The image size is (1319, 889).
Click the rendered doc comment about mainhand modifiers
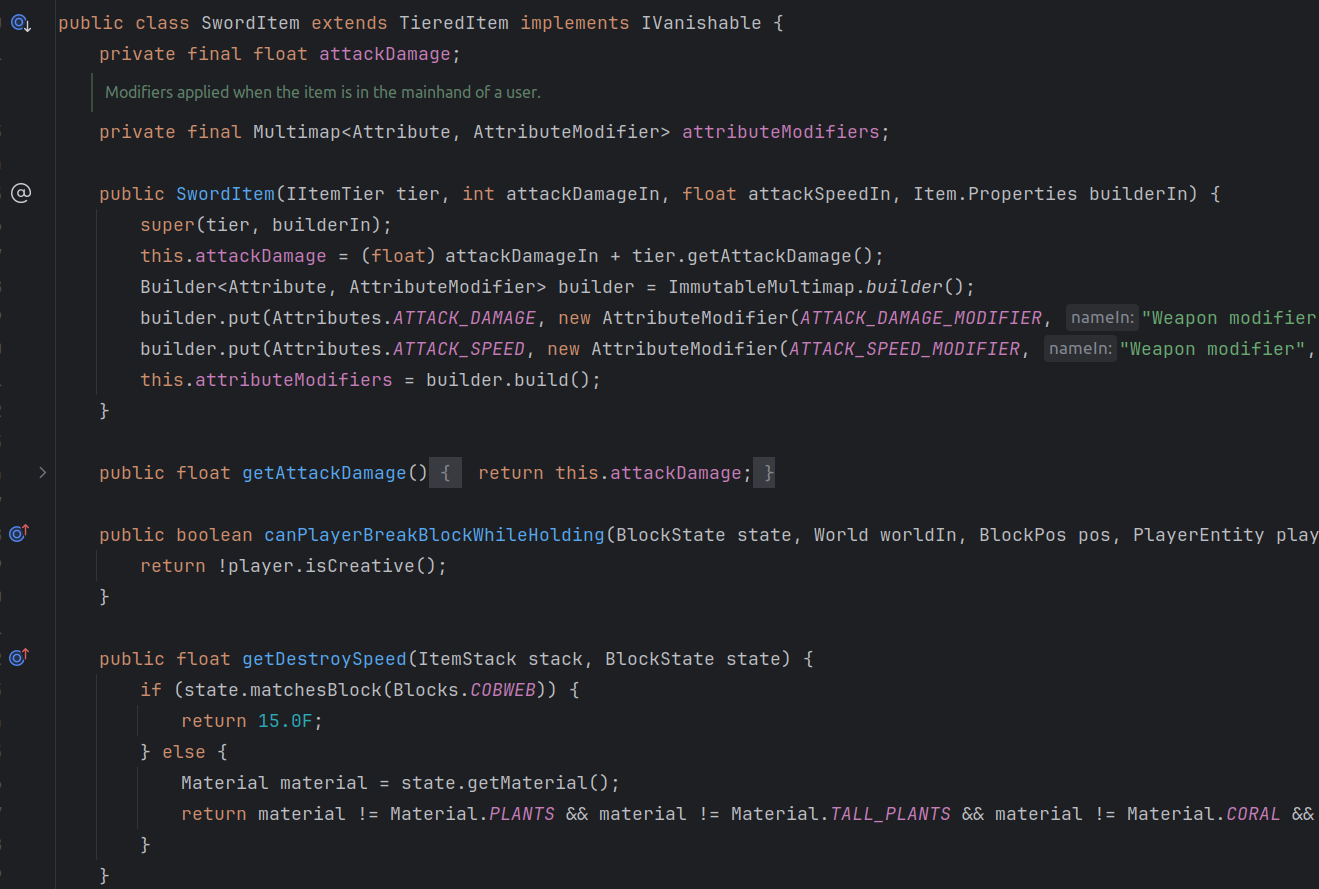click(x=323, y=92)
